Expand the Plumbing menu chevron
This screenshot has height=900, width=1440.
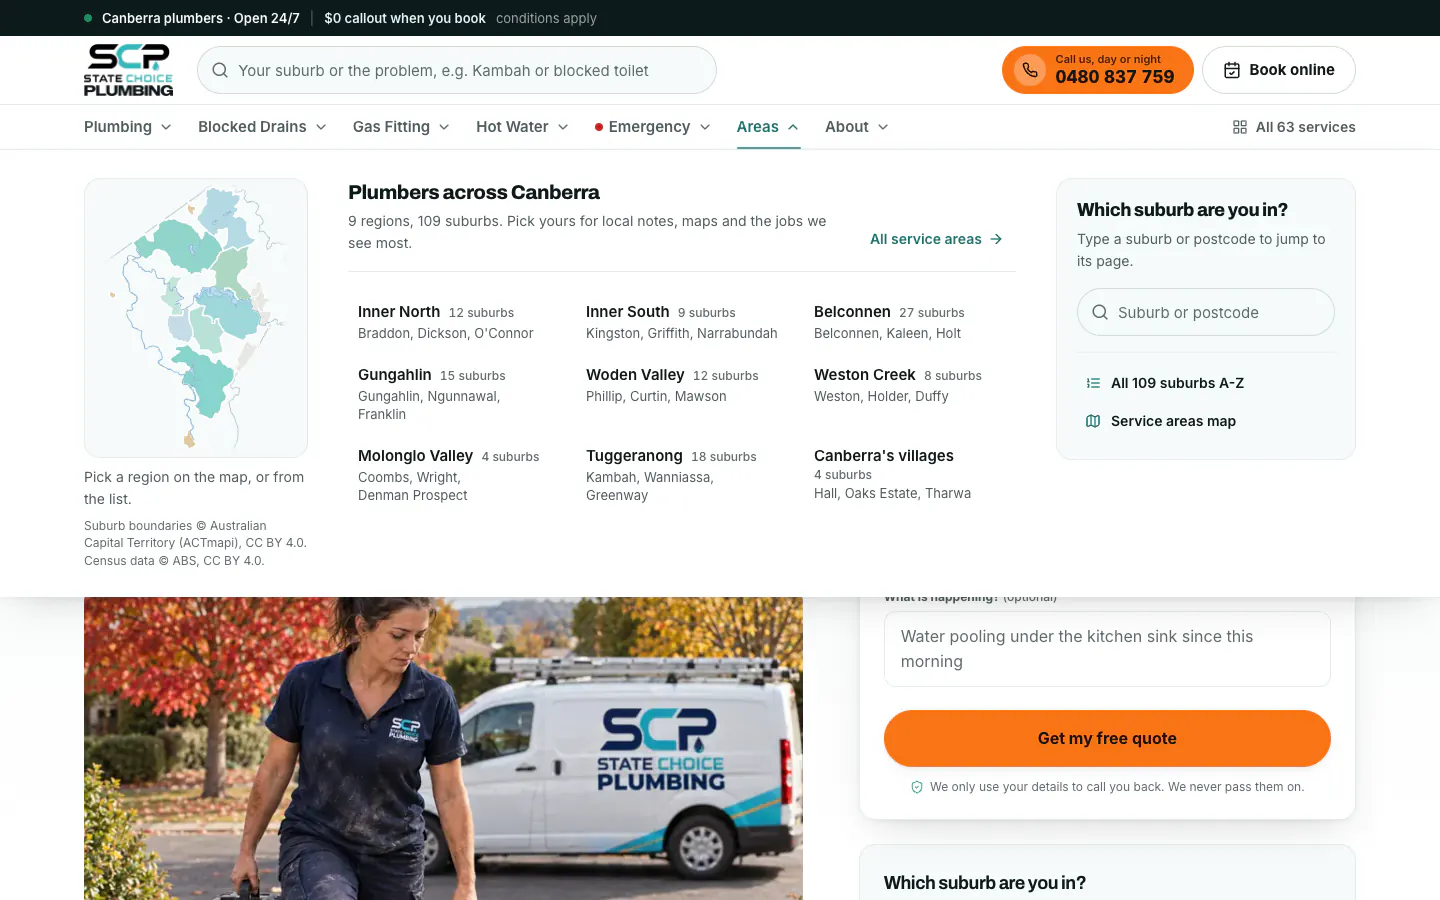pos(166,127)
